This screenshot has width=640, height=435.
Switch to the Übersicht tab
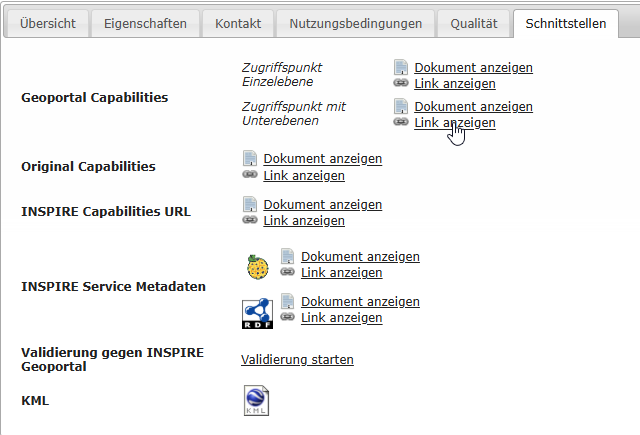click(x=46, y=24)
